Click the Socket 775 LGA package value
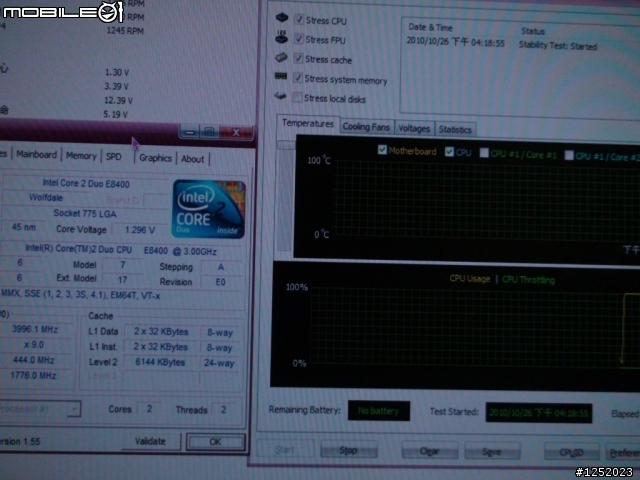Viewport: 640px width, 480px height. [85, 213]
